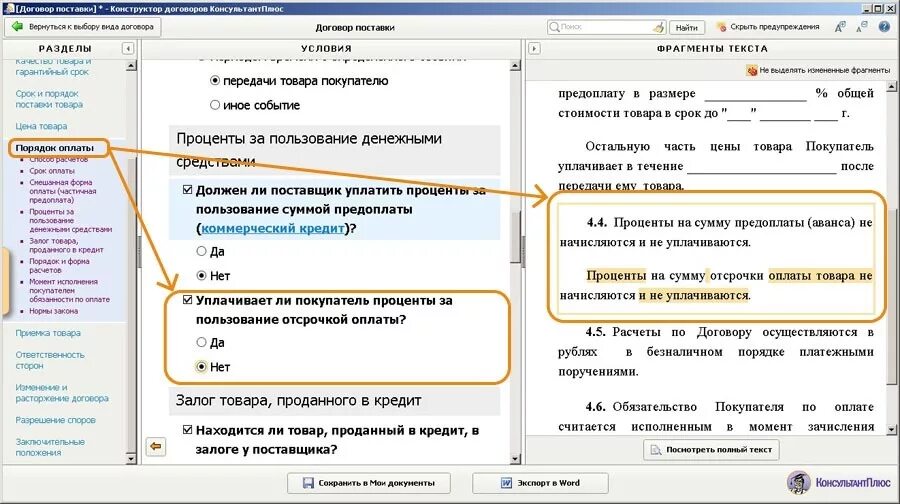
Task: Click the Условия panel scrollbar thumb
Action: [515, 237]
